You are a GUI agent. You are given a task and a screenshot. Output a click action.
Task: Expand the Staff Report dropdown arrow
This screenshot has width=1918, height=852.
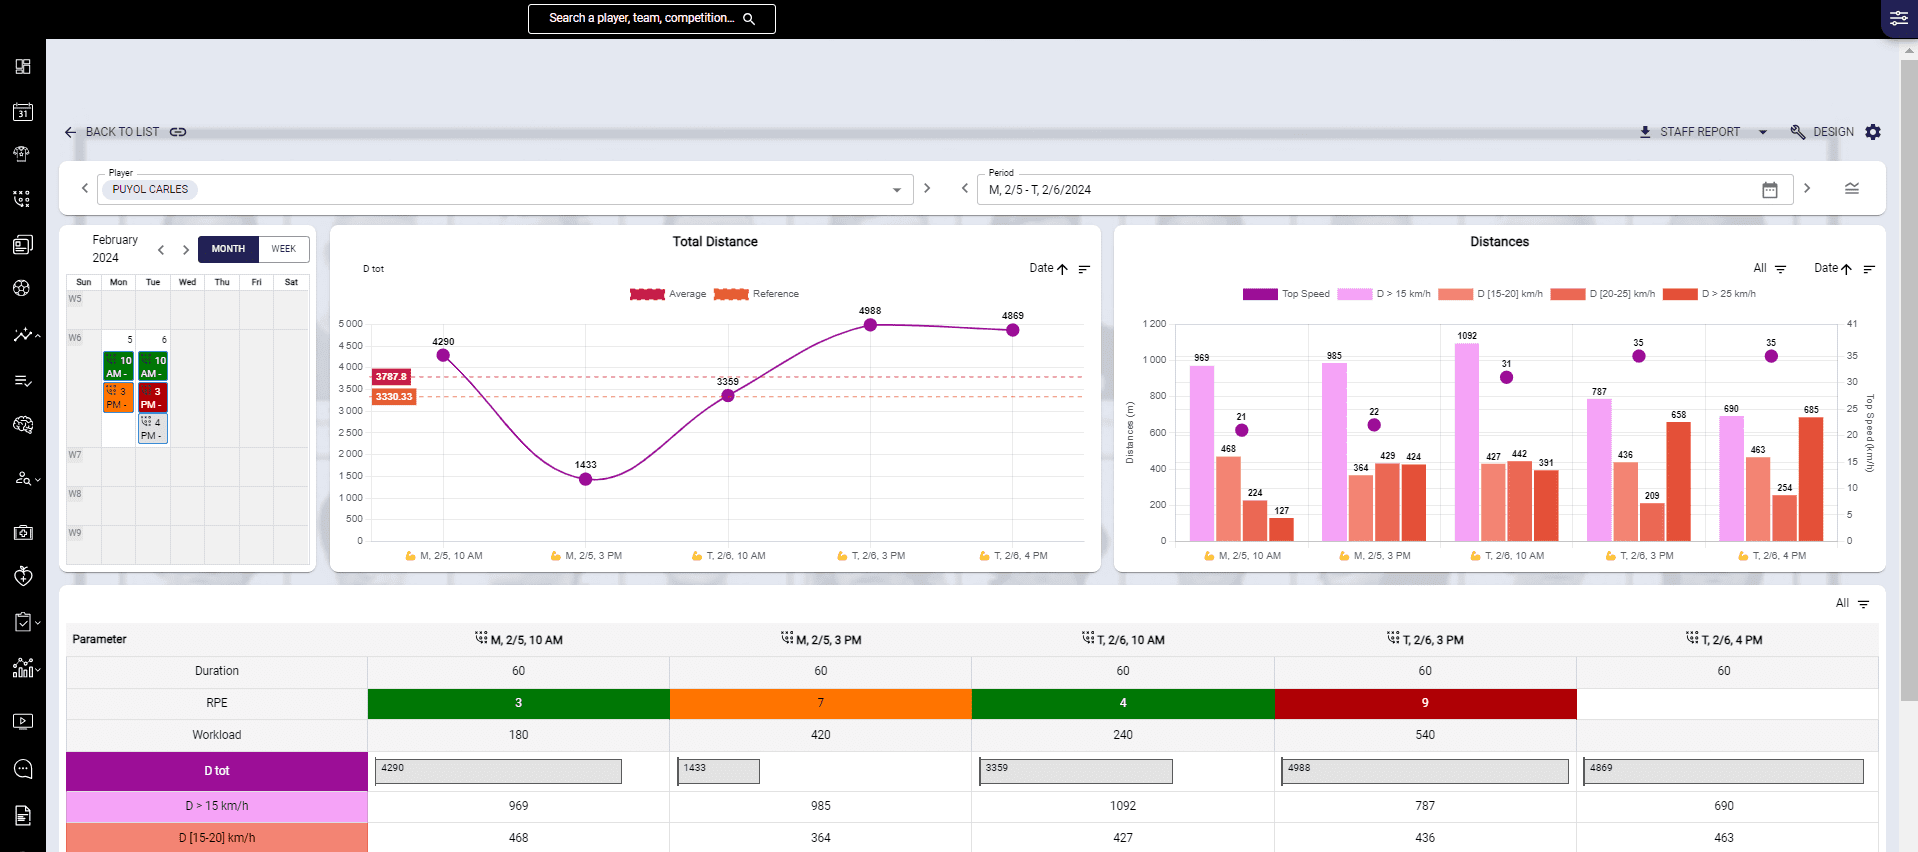pyautogui.click(x=1763, y=132)
